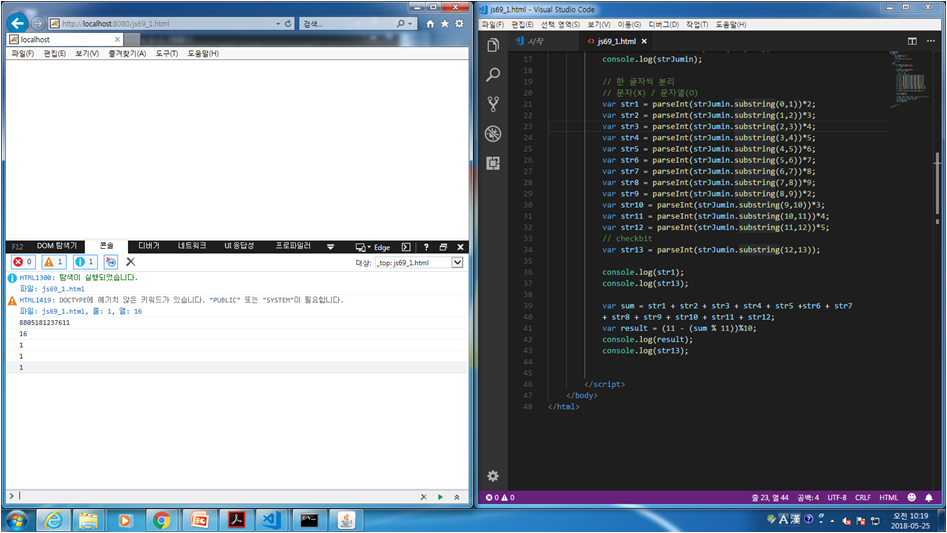Open the target frame dropdown _top: js69_1.html

(x=419, y=263)
